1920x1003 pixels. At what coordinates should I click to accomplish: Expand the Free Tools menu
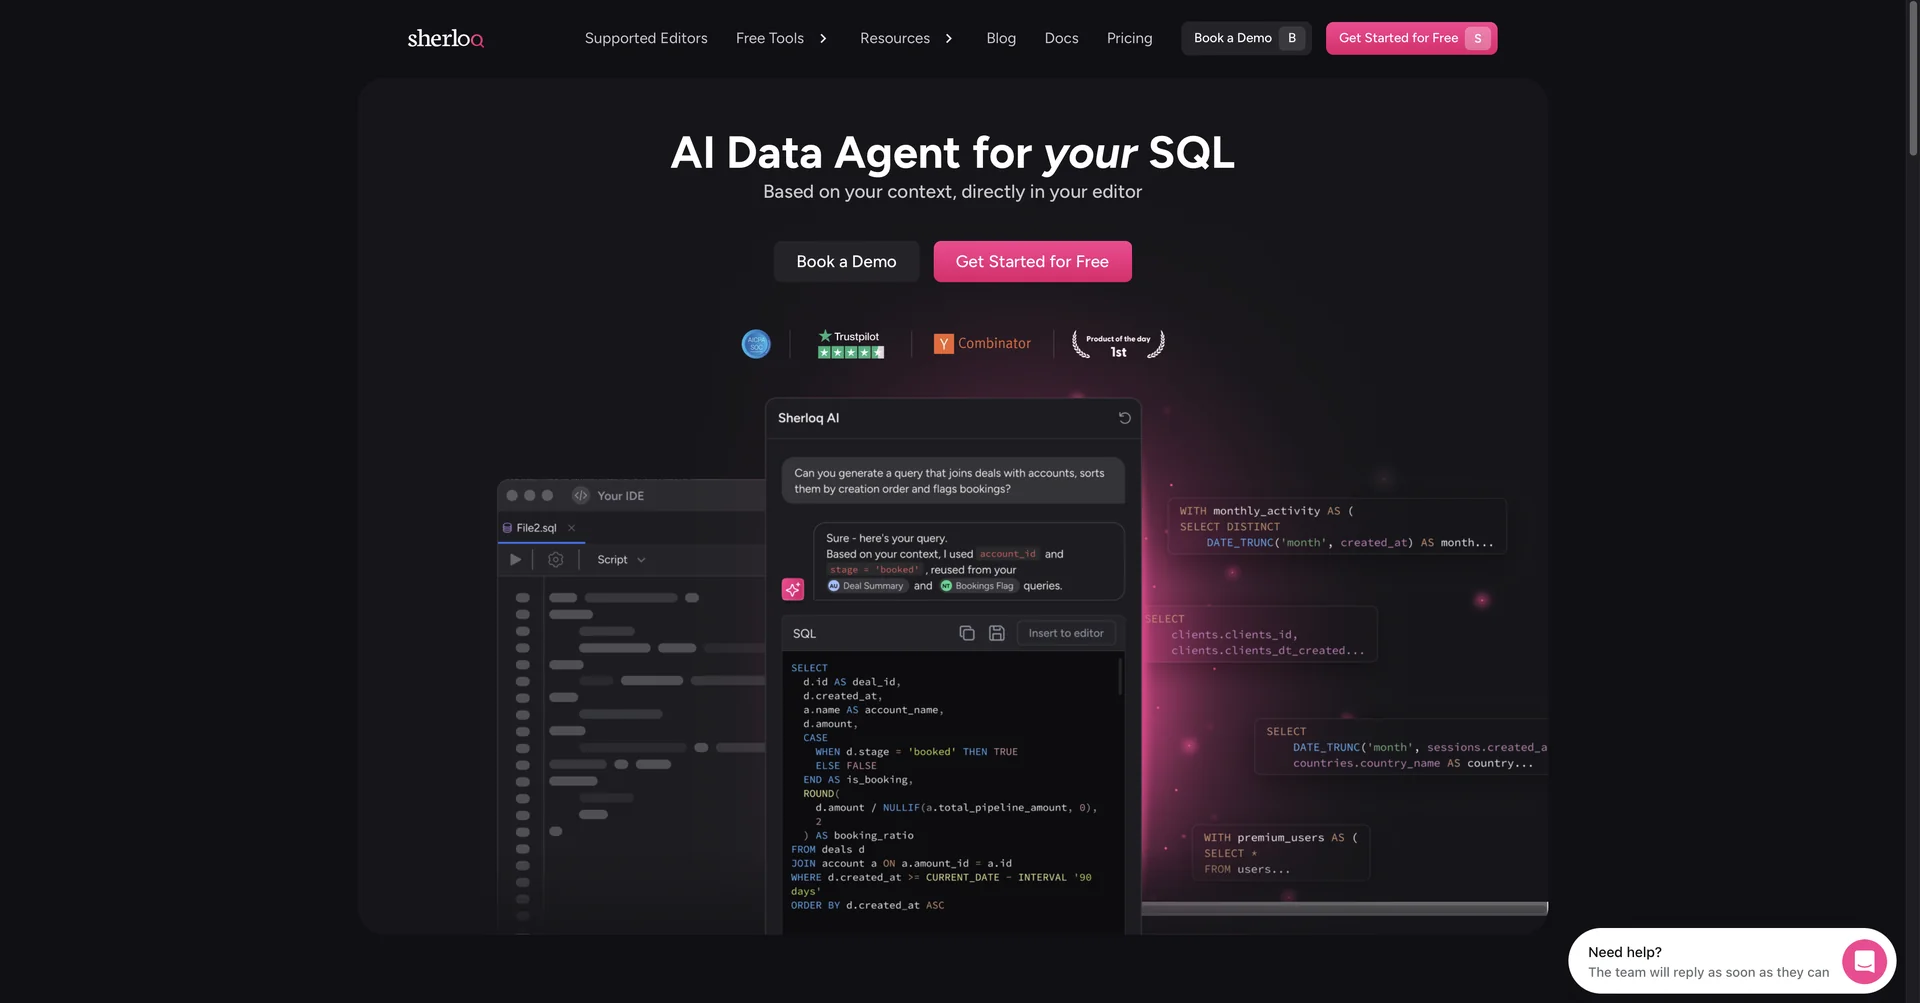780,38
